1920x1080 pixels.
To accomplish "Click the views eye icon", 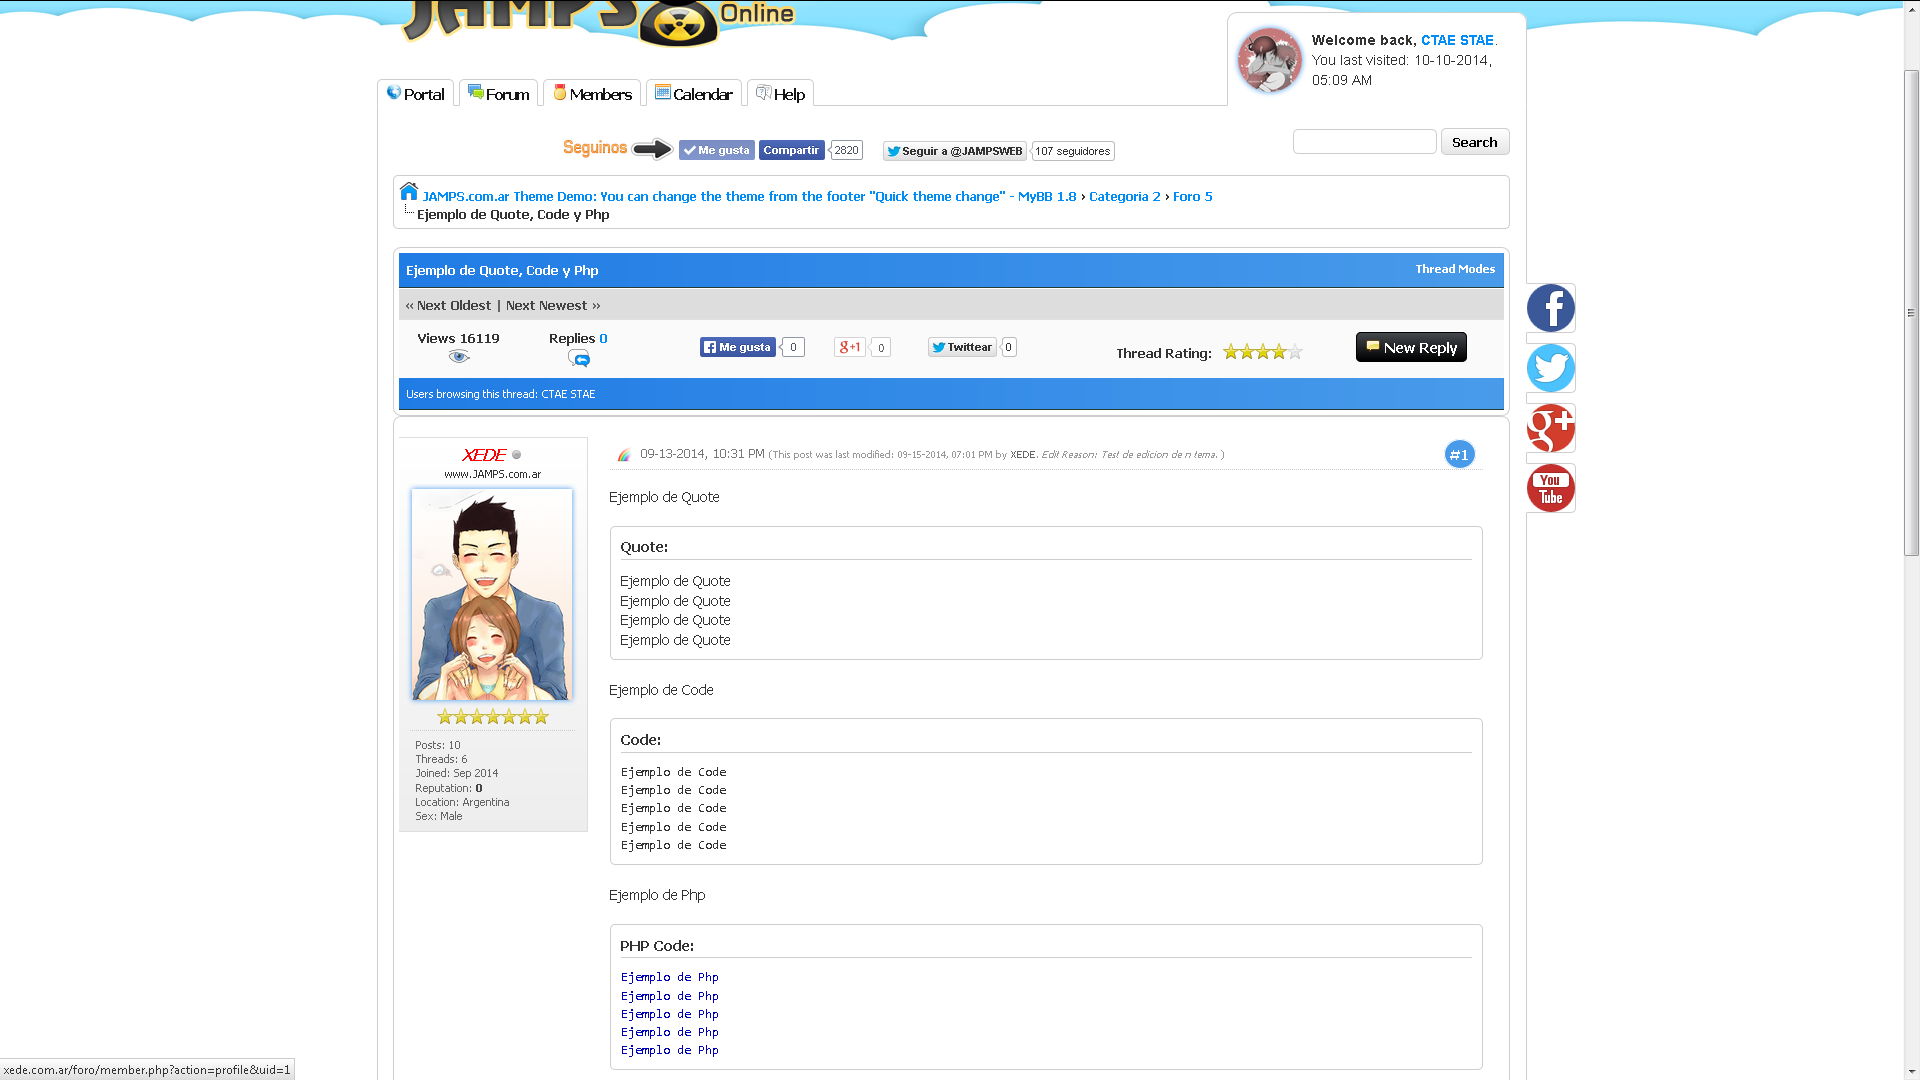I will [458, 357].
